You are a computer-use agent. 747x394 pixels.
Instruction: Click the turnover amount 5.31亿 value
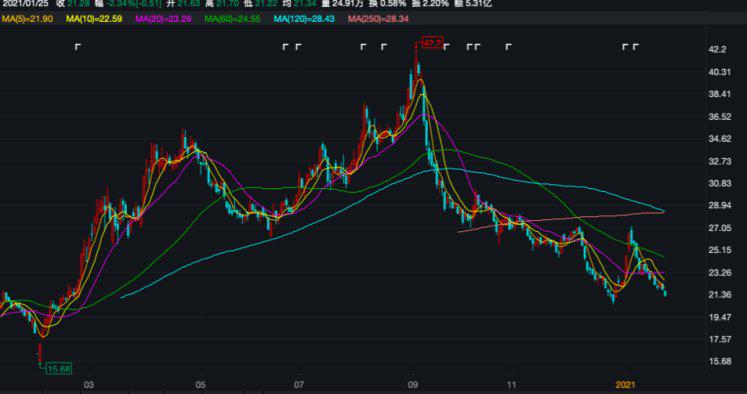477,4
